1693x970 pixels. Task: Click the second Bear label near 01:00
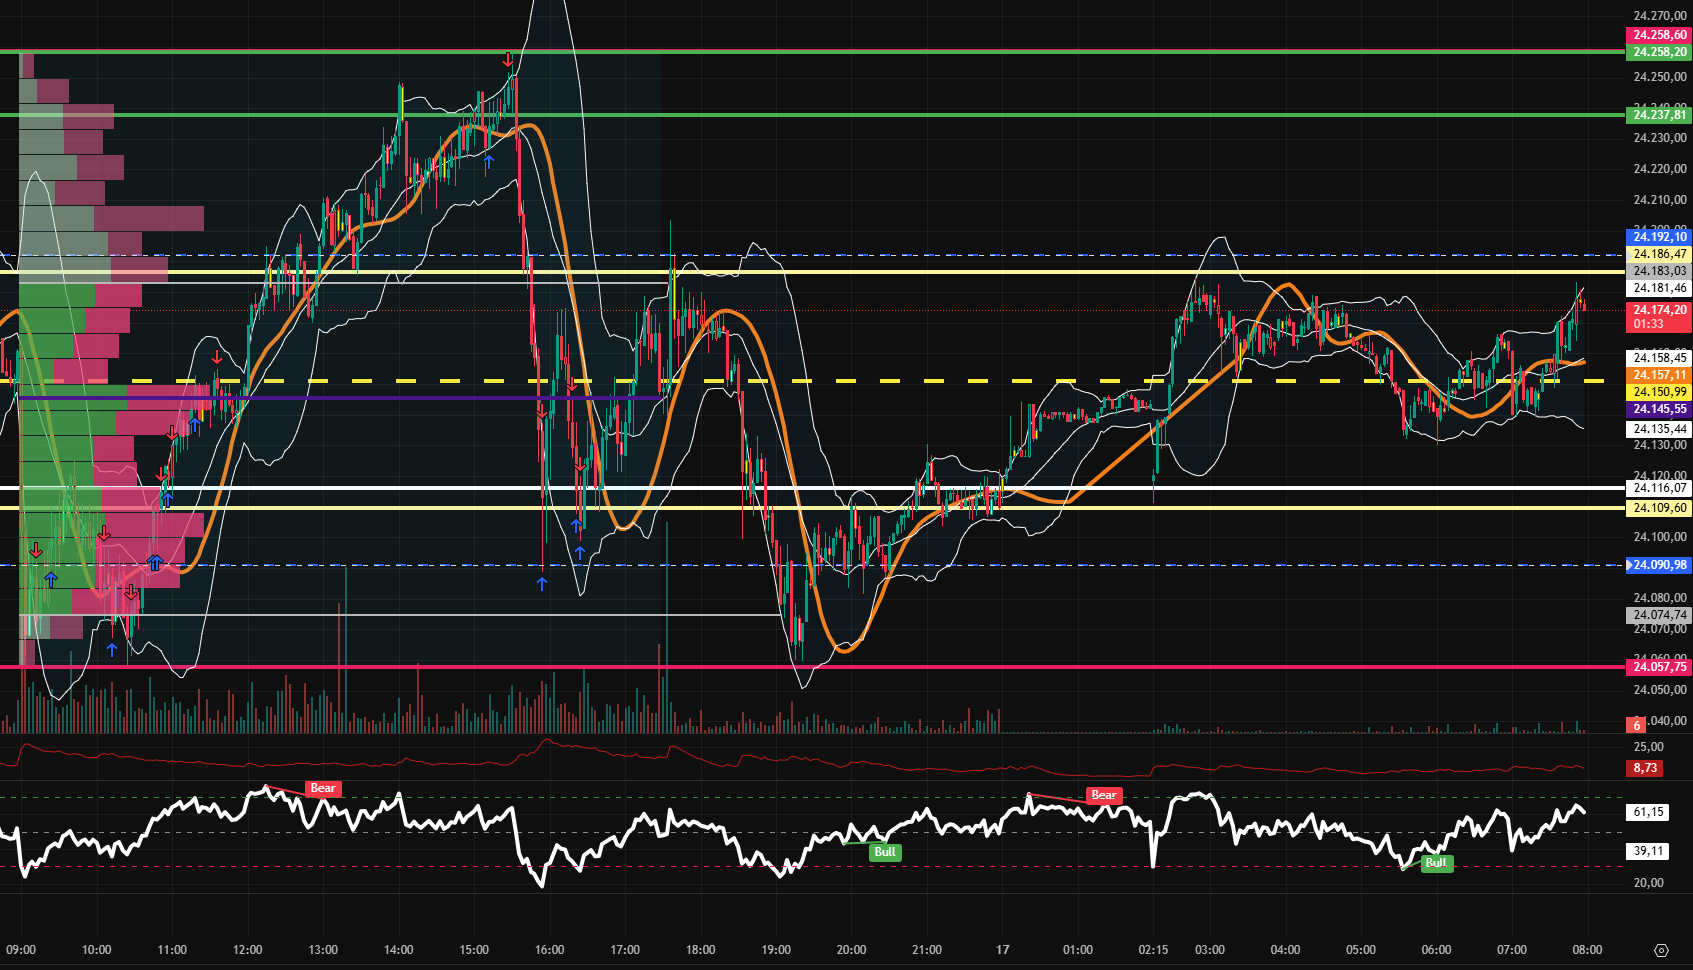[x=1104, y=795]
